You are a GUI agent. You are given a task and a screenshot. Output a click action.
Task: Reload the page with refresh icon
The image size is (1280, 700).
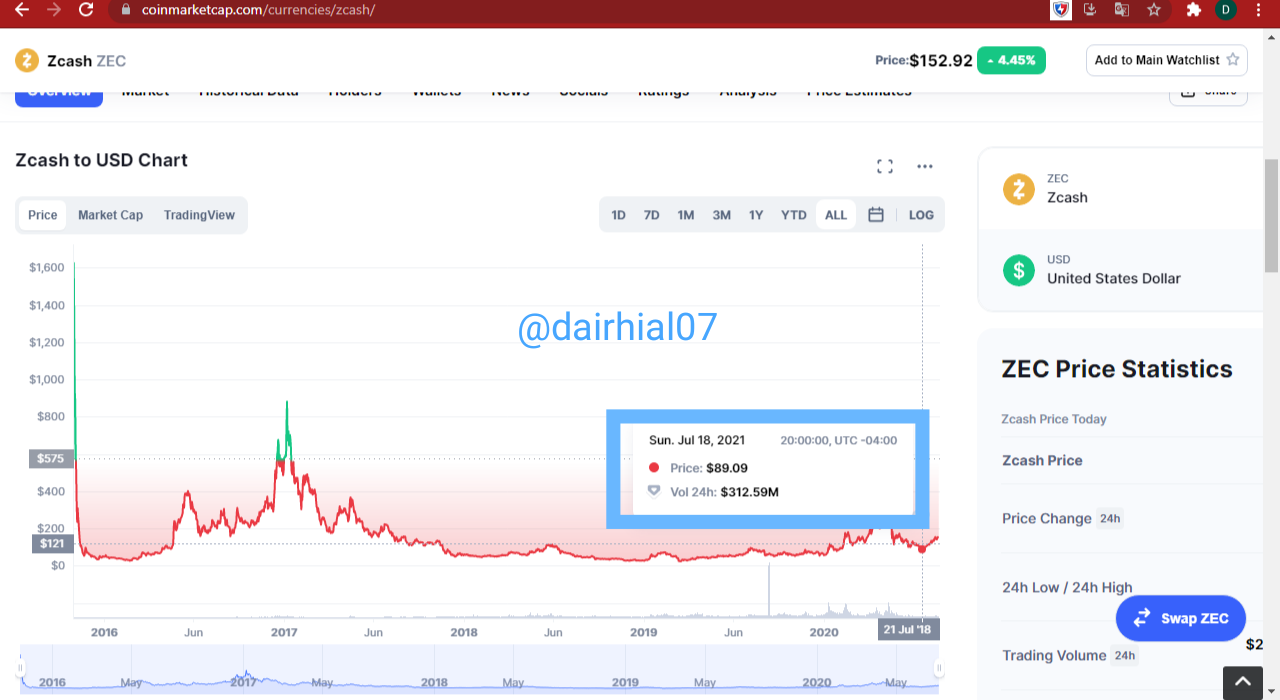86,10
